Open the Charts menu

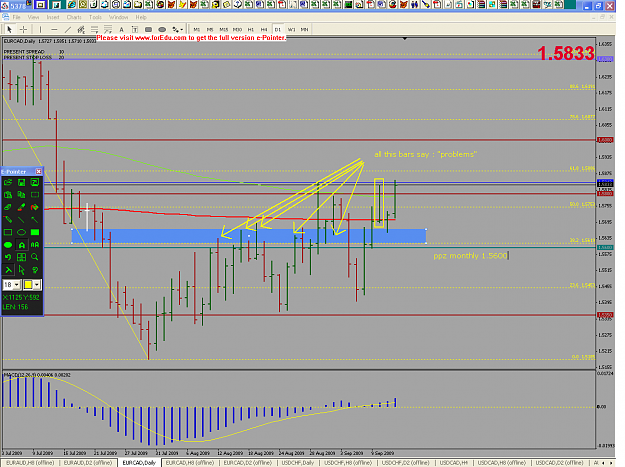point(74,17)
